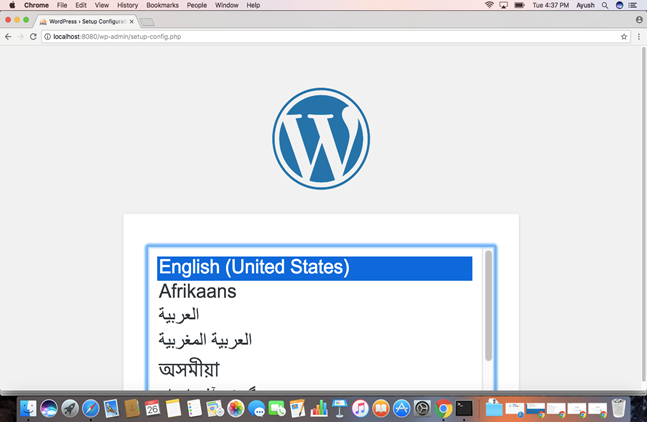Open Notification Center icon
Screen dimensions: 647x422
(x=633, y=5)
